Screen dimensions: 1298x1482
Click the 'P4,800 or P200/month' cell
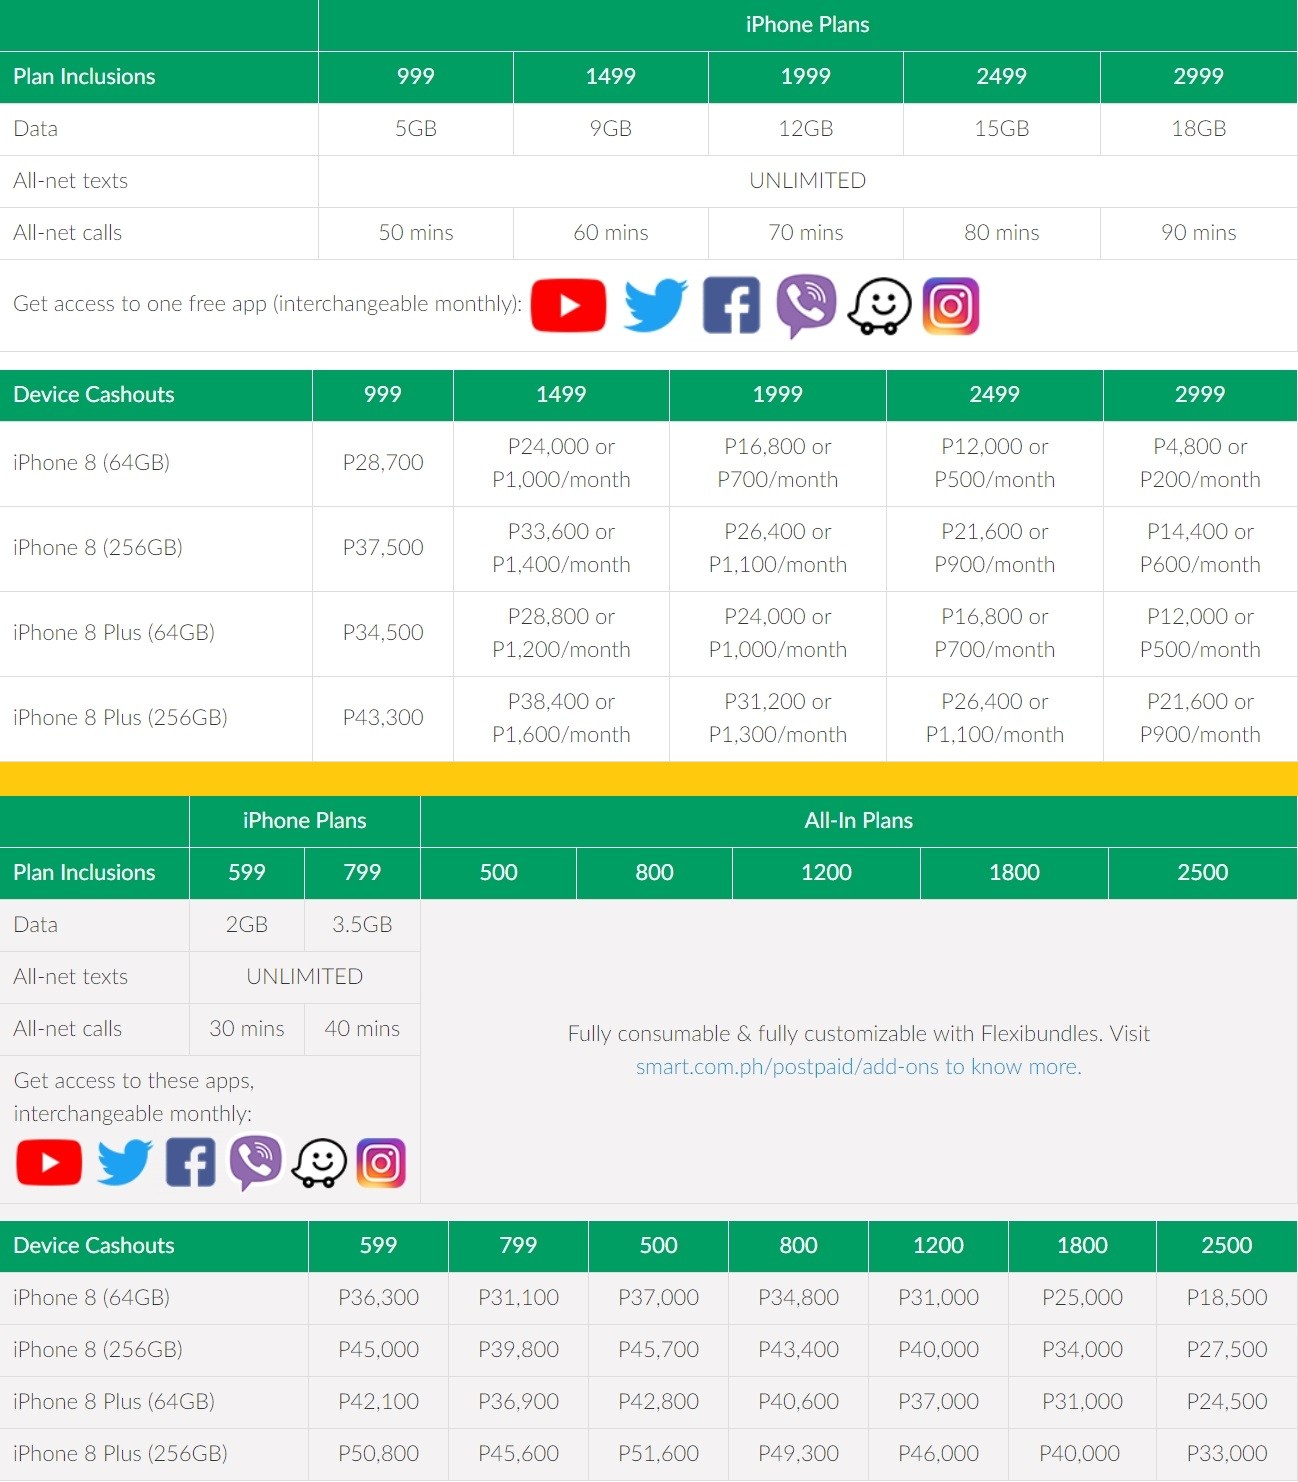(x=1200, y=463)
